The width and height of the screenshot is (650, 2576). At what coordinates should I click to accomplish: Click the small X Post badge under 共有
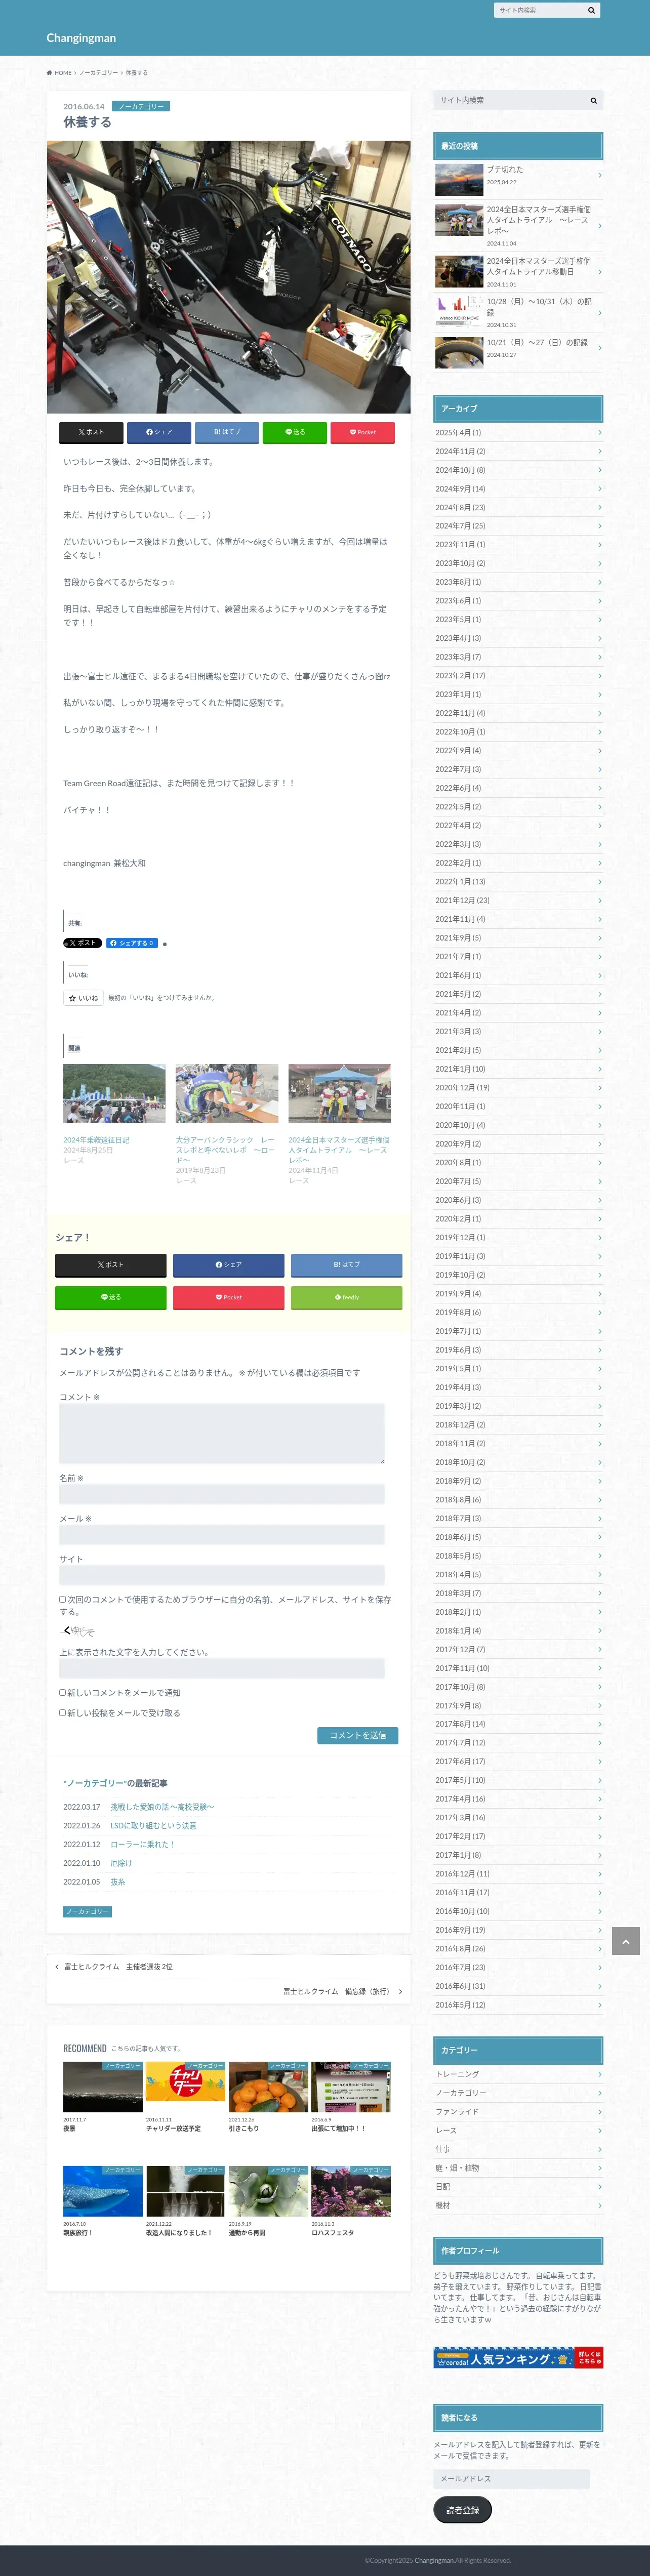pyautogui.click(x=83, y=943)
